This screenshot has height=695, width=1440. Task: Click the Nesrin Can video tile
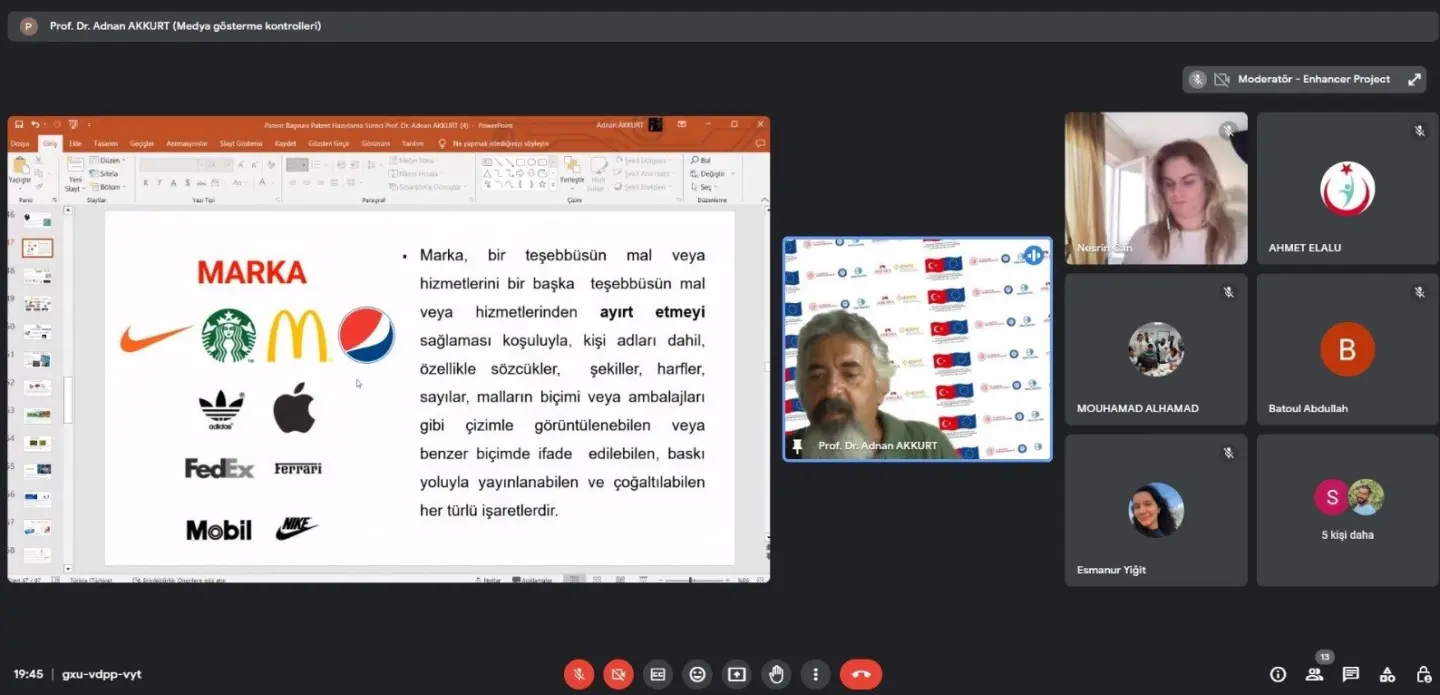pos(1156,188)
